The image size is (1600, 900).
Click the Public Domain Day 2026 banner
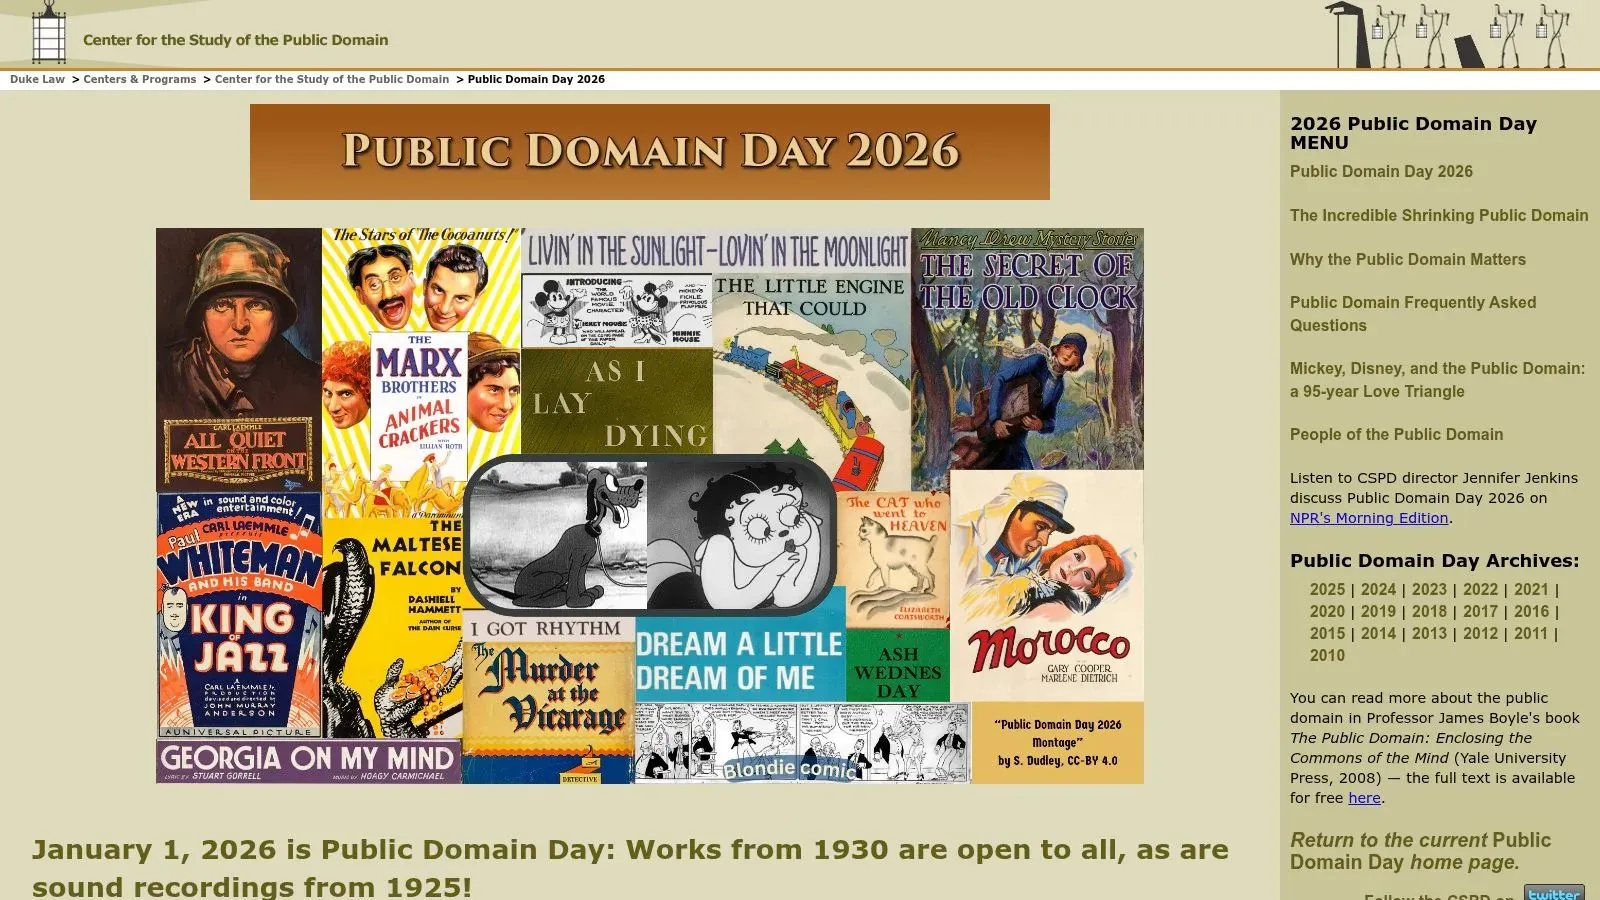coord(650,152)
